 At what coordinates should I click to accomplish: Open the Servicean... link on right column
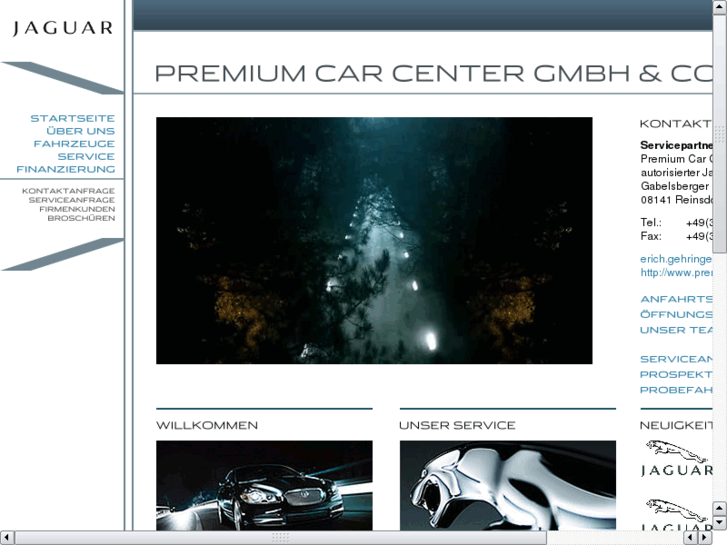676,359
